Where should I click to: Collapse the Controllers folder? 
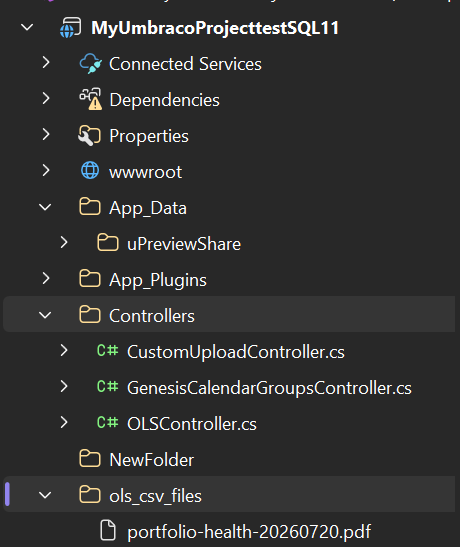tap(45, 315)
